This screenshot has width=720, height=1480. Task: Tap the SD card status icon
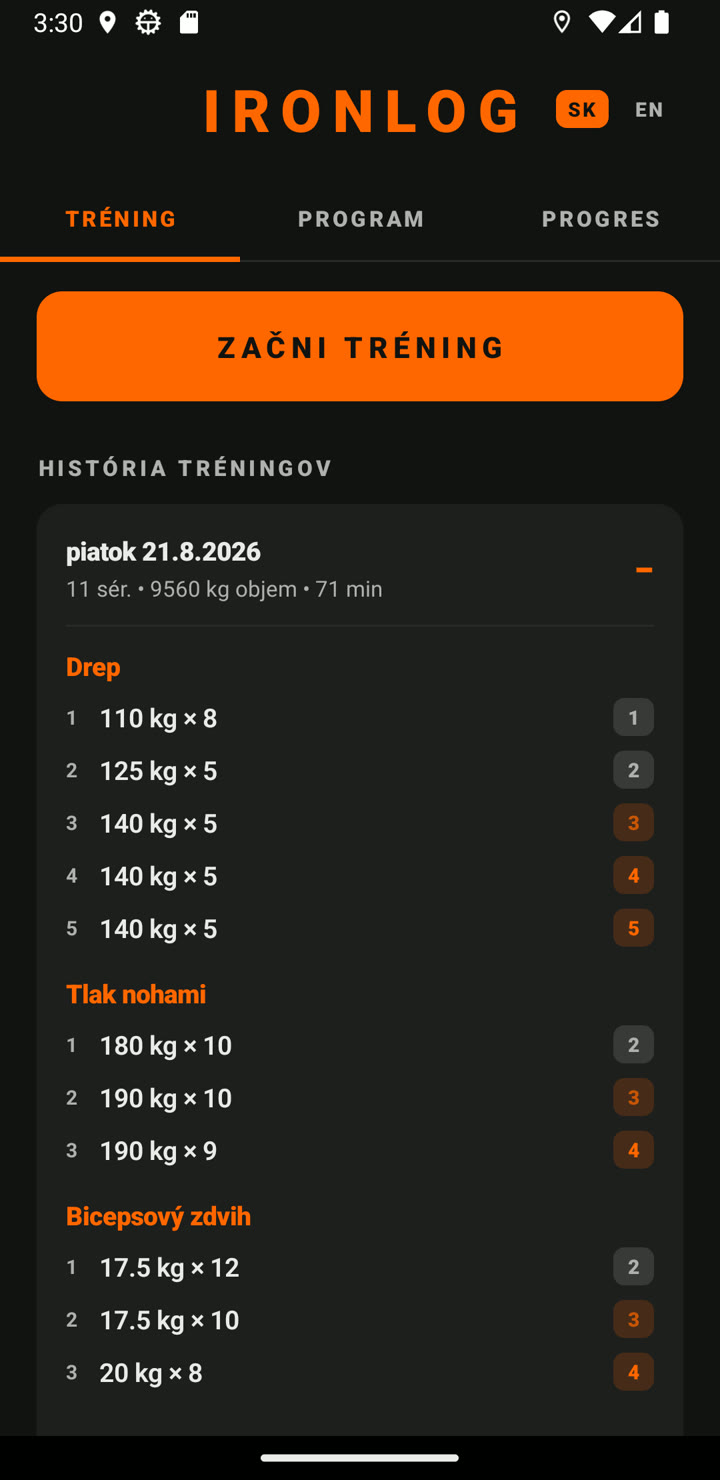tap(189, 23)
